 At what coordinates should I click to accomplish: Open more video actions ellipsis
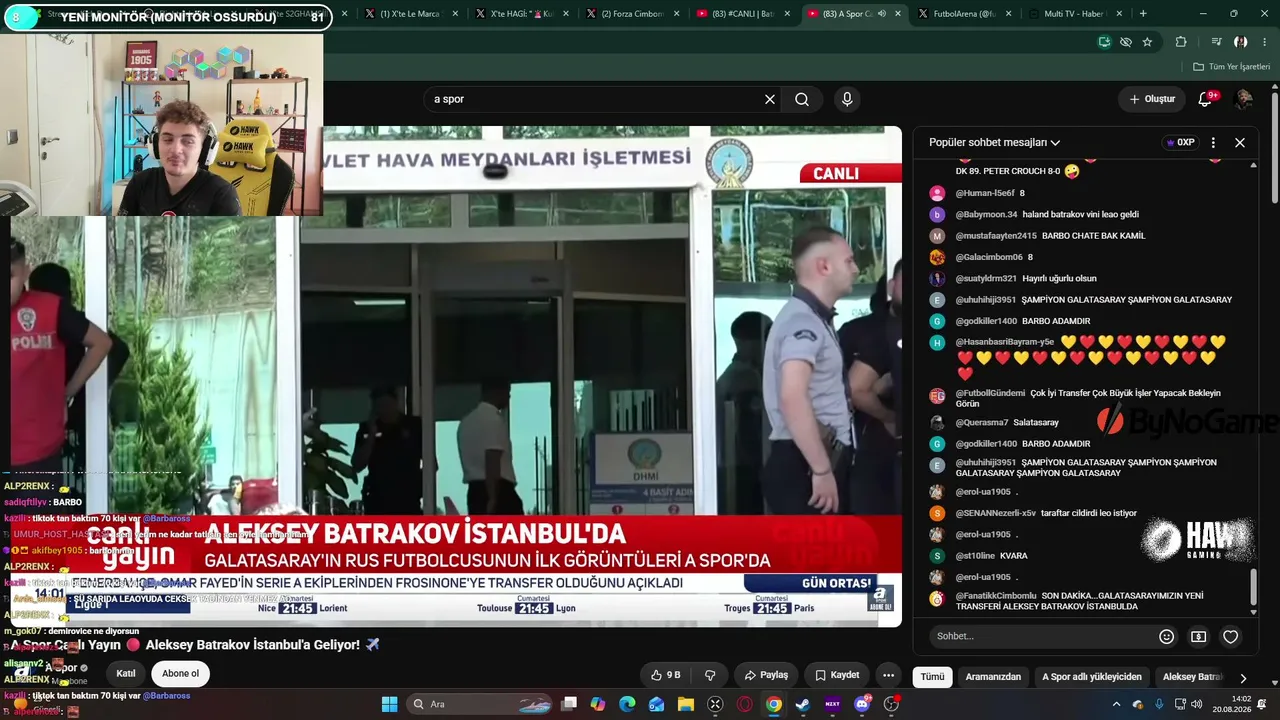(x=888, y=675)
